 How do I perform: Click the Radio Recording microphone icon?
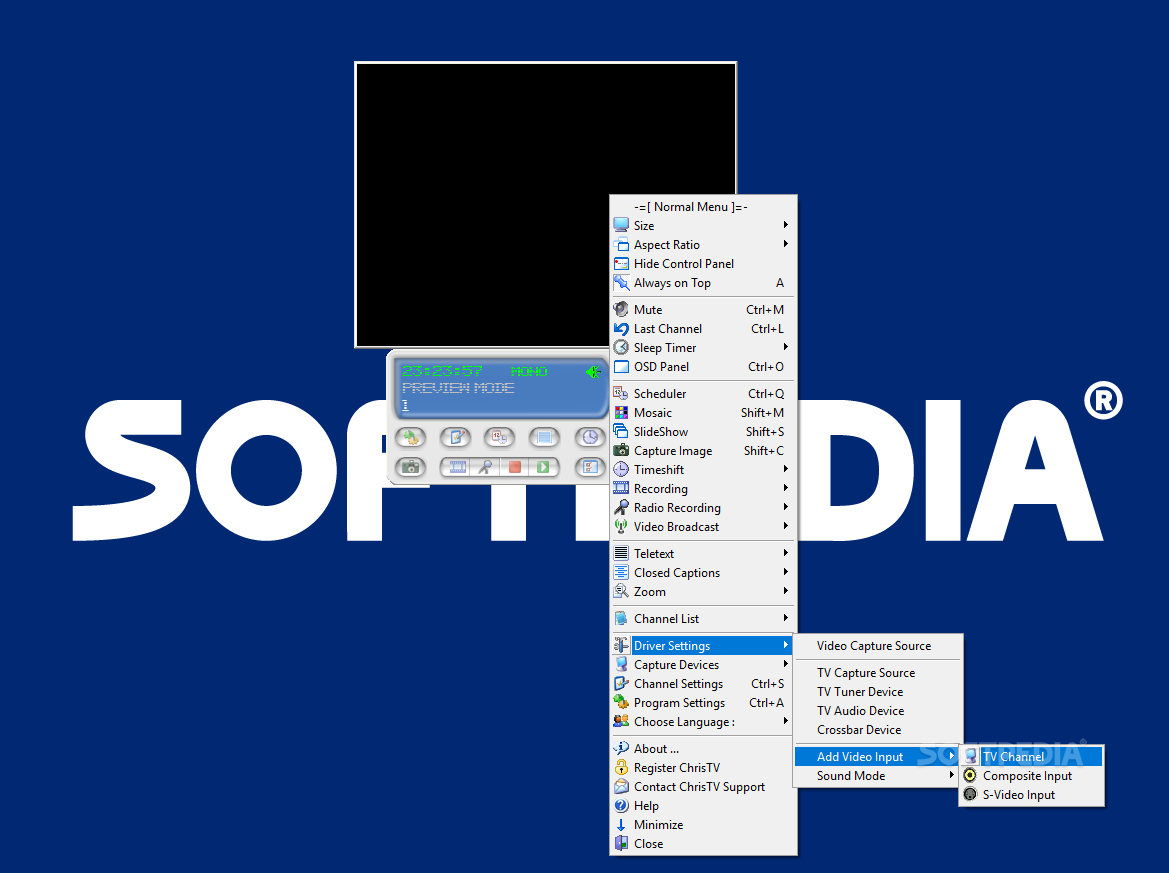point(621,508)
